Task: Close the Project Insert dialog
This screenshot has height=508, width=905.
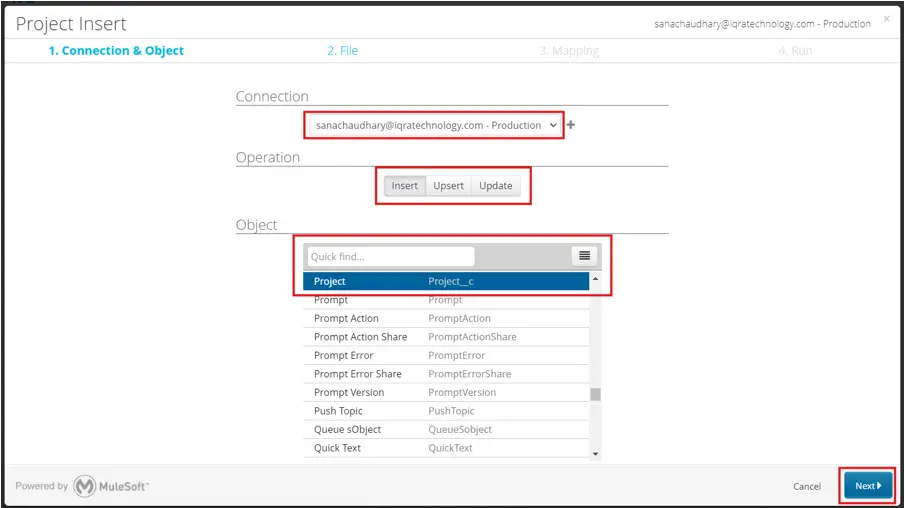Action: point(887,19)
